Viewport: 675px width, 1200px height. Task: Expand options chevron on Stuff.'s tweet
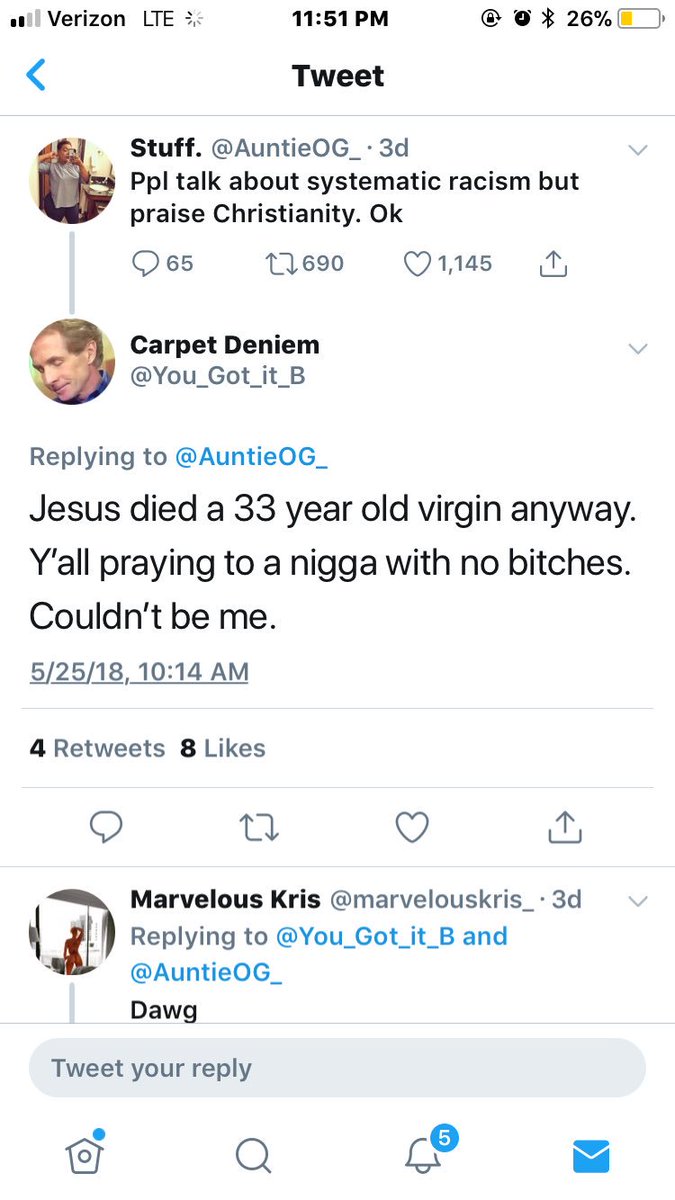pos(637,150)
